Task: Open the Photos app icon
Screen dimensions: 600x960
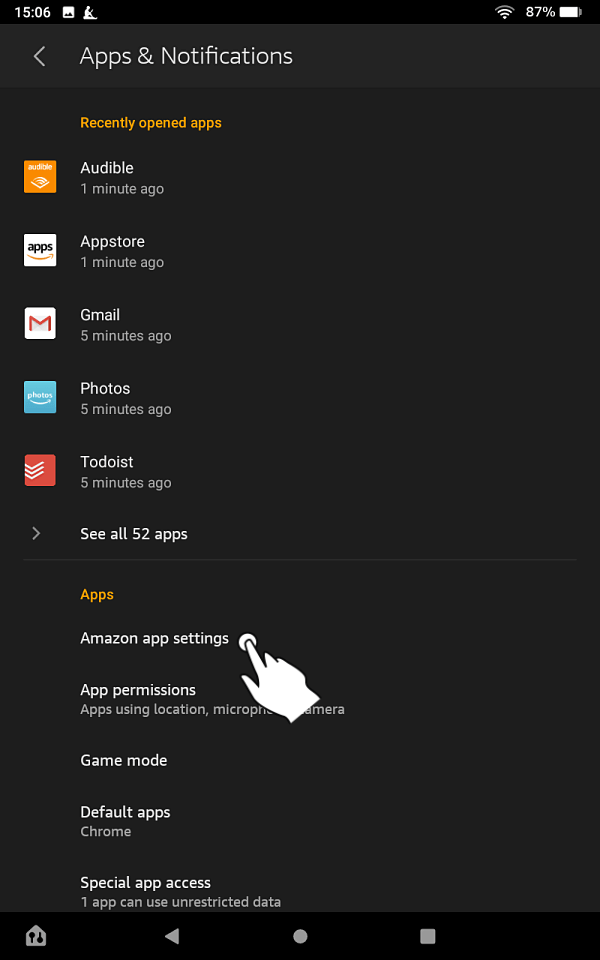Action: pyautogui.click(x=40, y=397)
